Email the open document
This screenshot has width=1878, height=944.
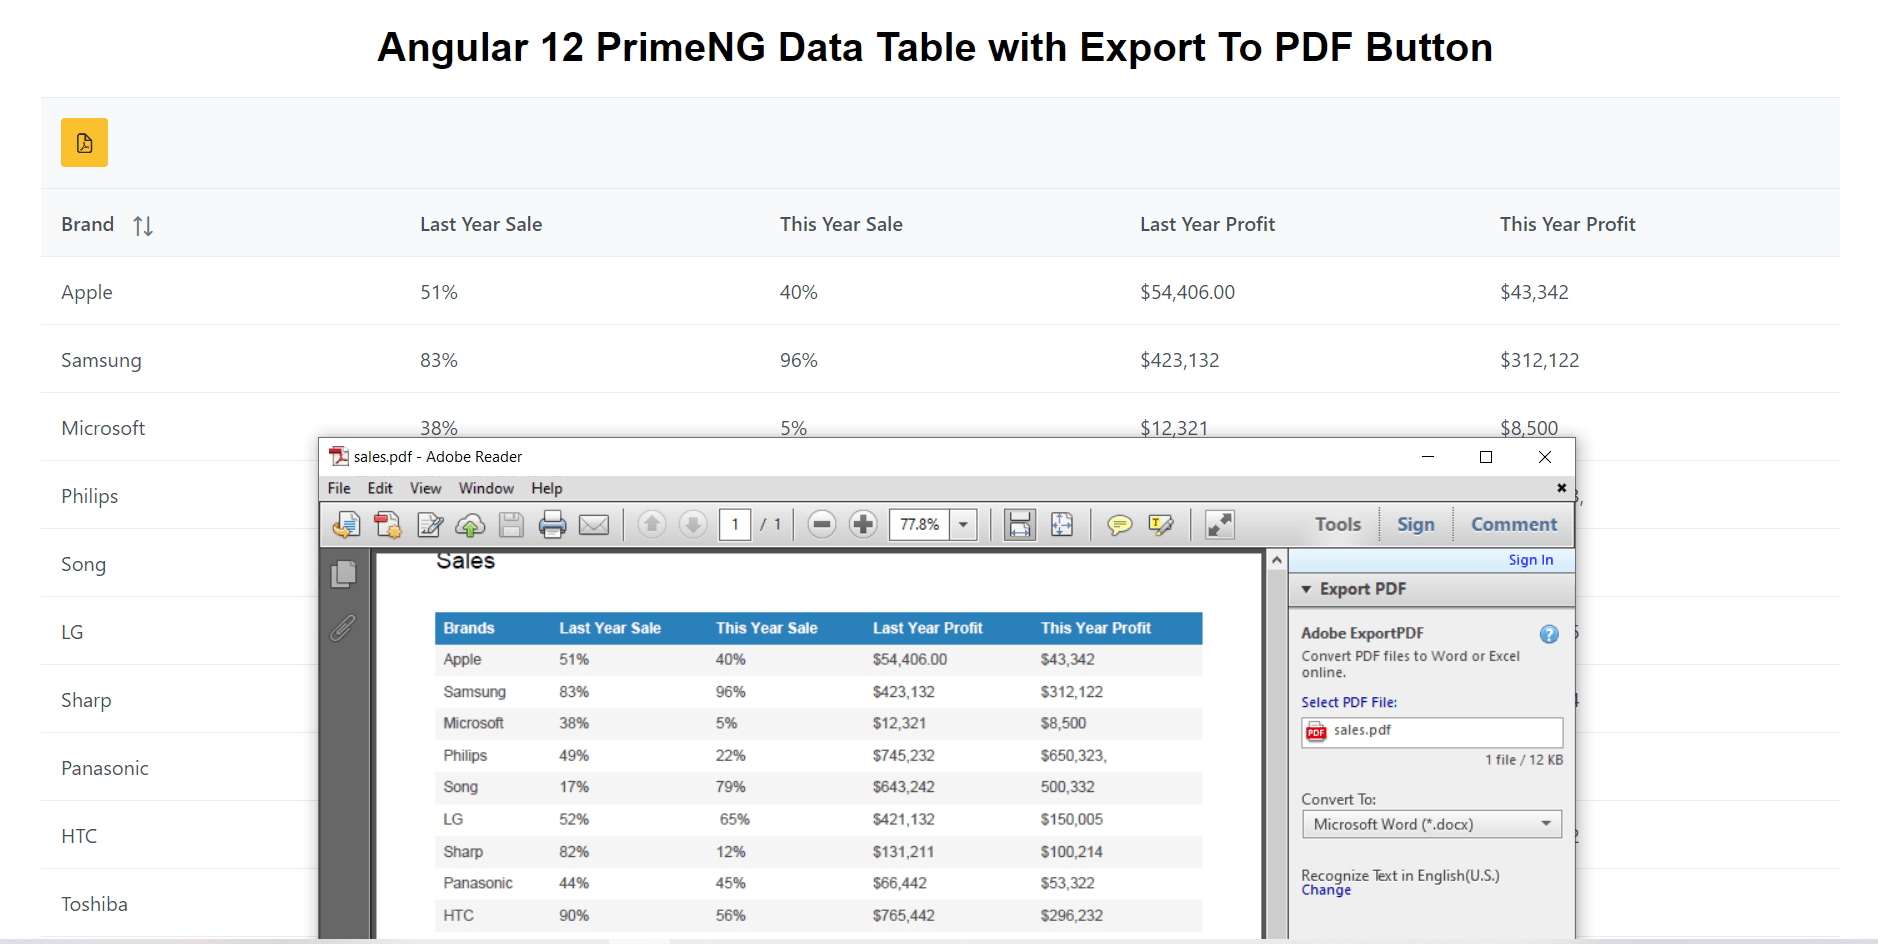click(x=594, y=524)
